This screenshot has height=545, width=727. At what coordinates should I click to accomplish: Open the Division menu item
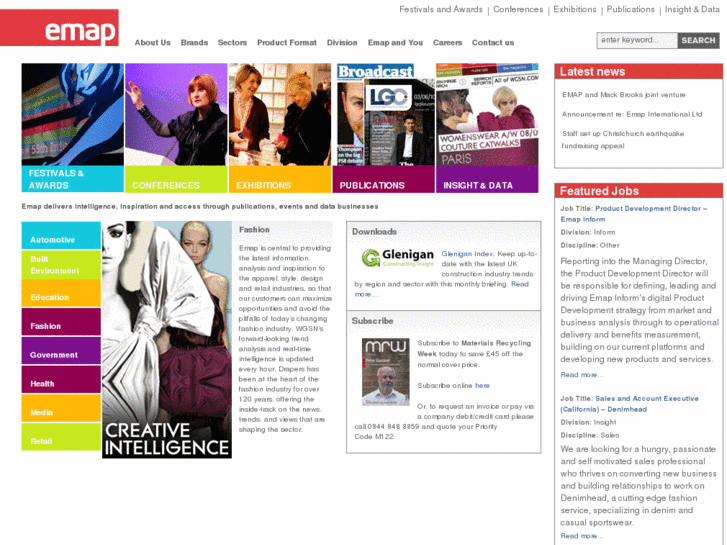coord(342,43)
